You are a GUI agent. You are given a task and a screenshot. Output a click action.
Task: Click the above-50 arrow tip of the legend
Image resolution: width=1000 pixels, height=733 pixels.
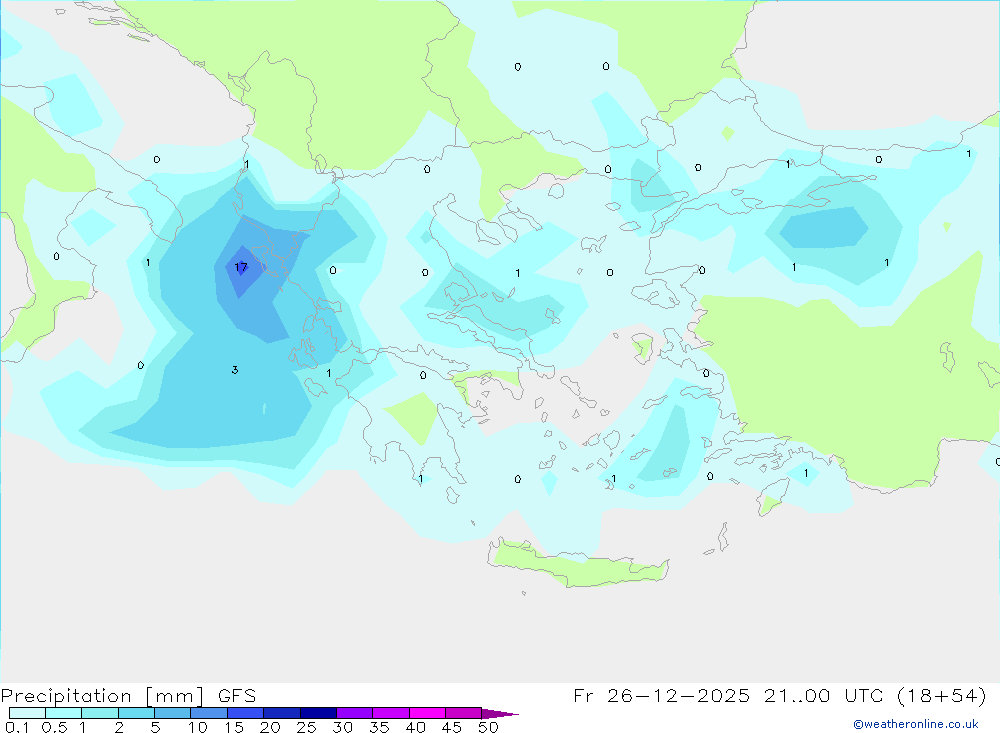pos(499,713)
